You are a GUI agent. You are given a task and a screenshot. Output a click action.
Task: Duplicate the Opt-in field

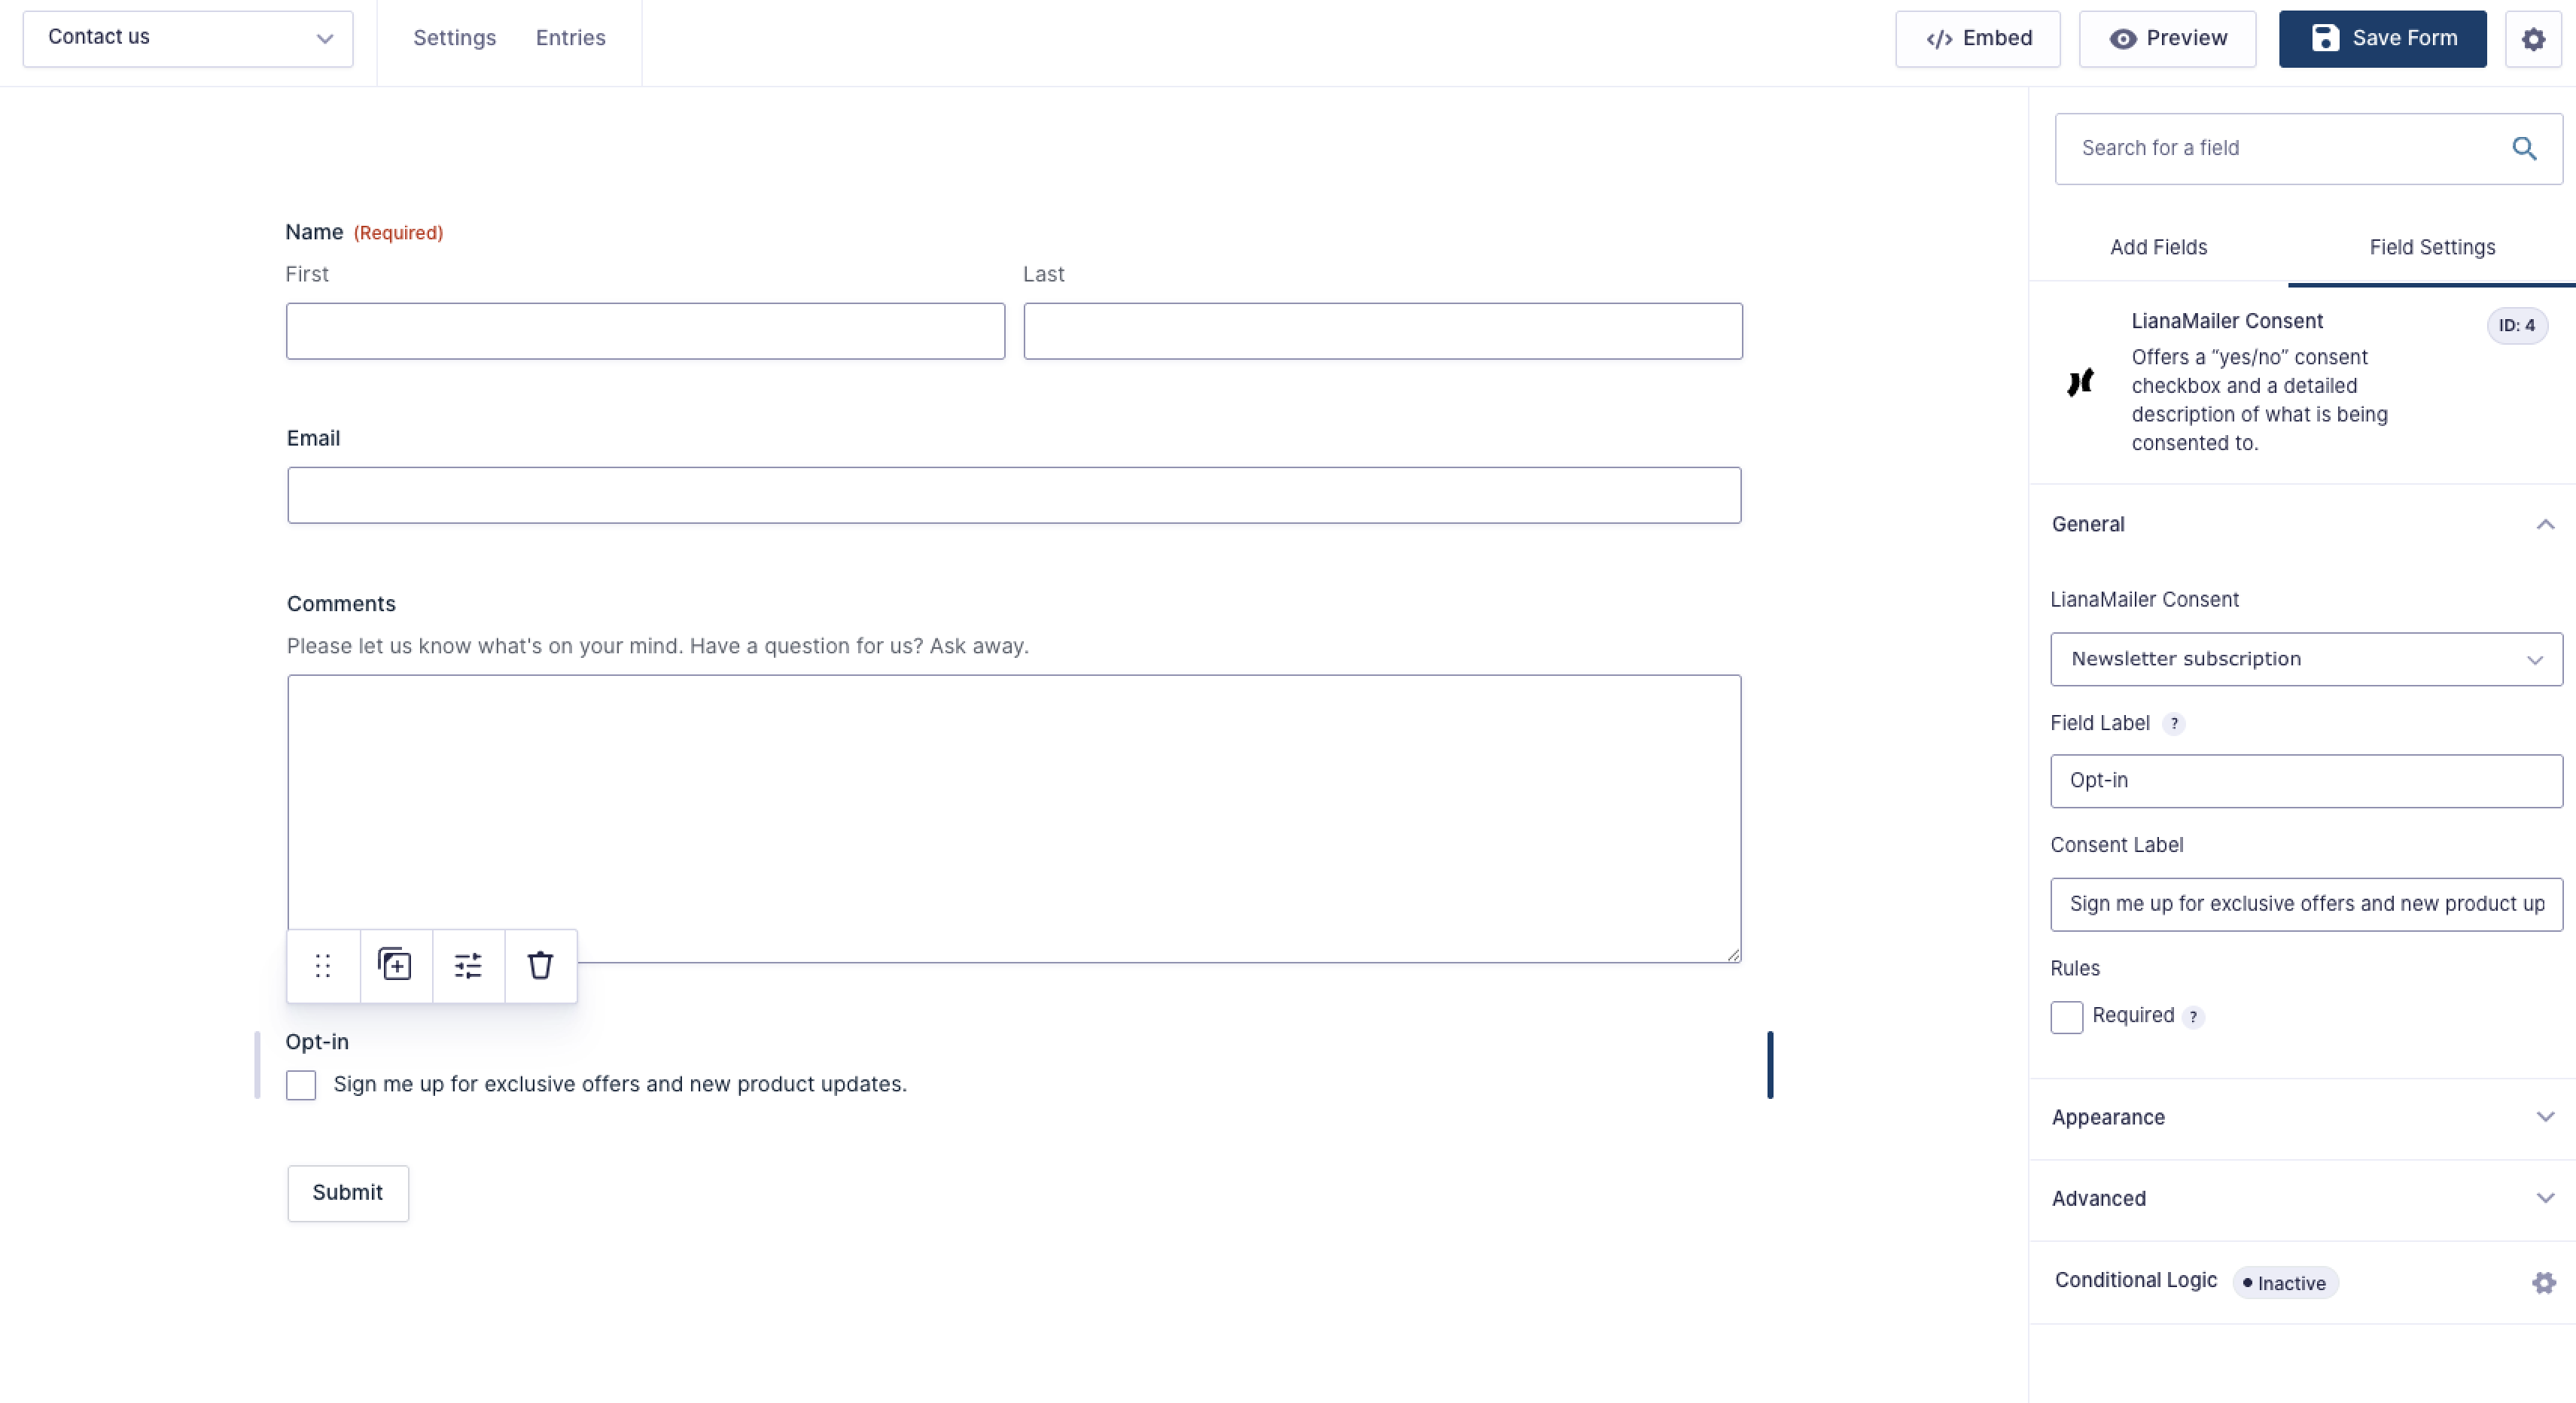tap(396, 965)
